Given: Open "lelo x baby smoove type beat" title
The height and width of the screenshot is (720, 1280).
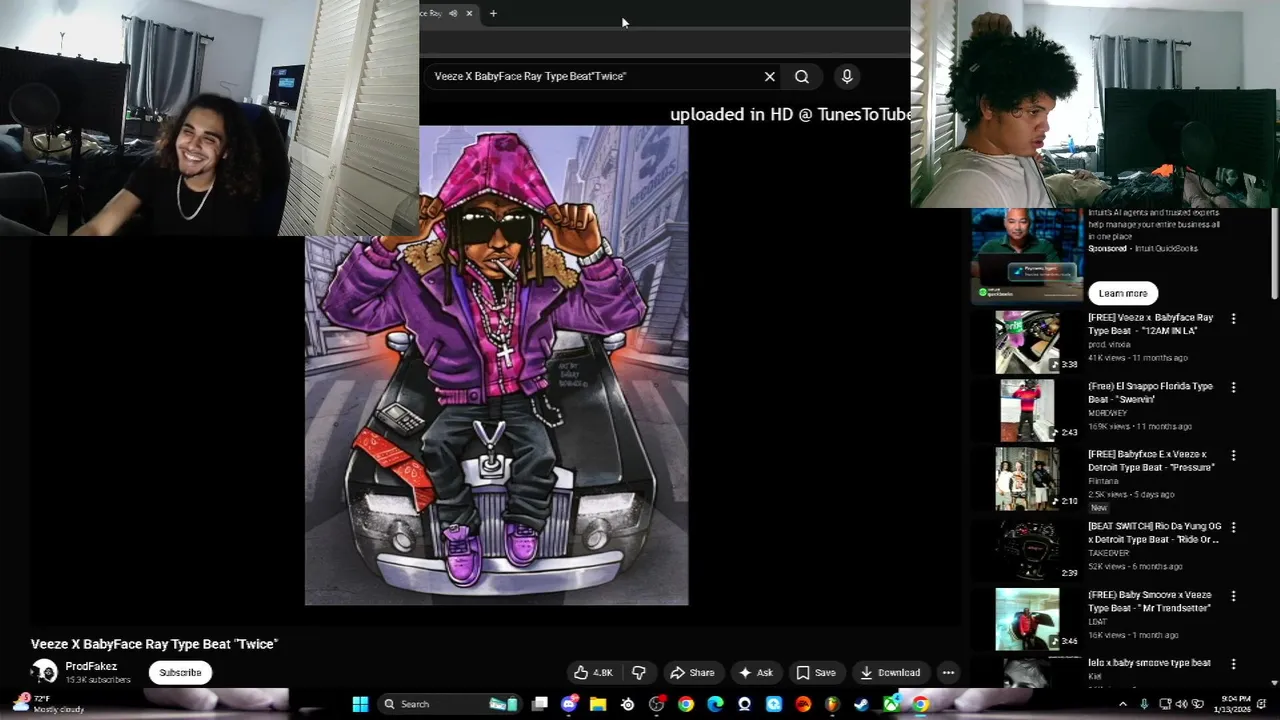Looking at the screenshot, I should (1149, 663).
